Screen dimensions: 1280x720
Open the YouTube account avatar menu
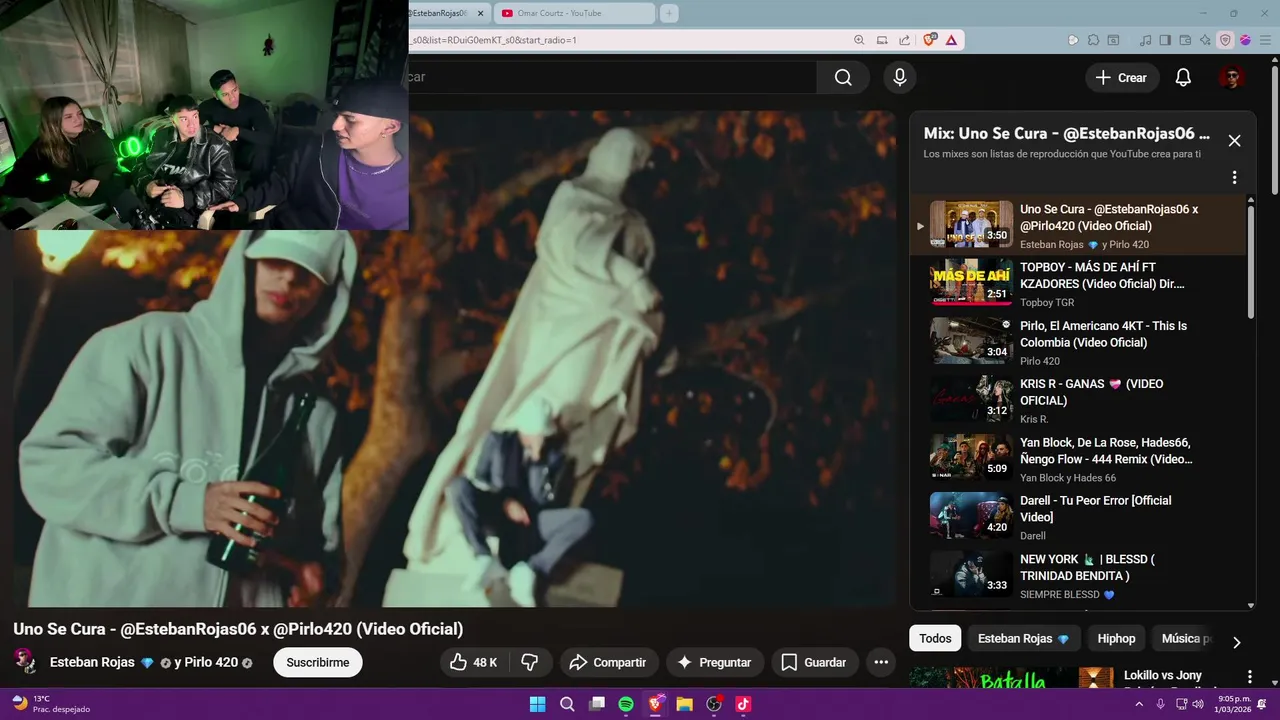click(x=1231, y=77)
